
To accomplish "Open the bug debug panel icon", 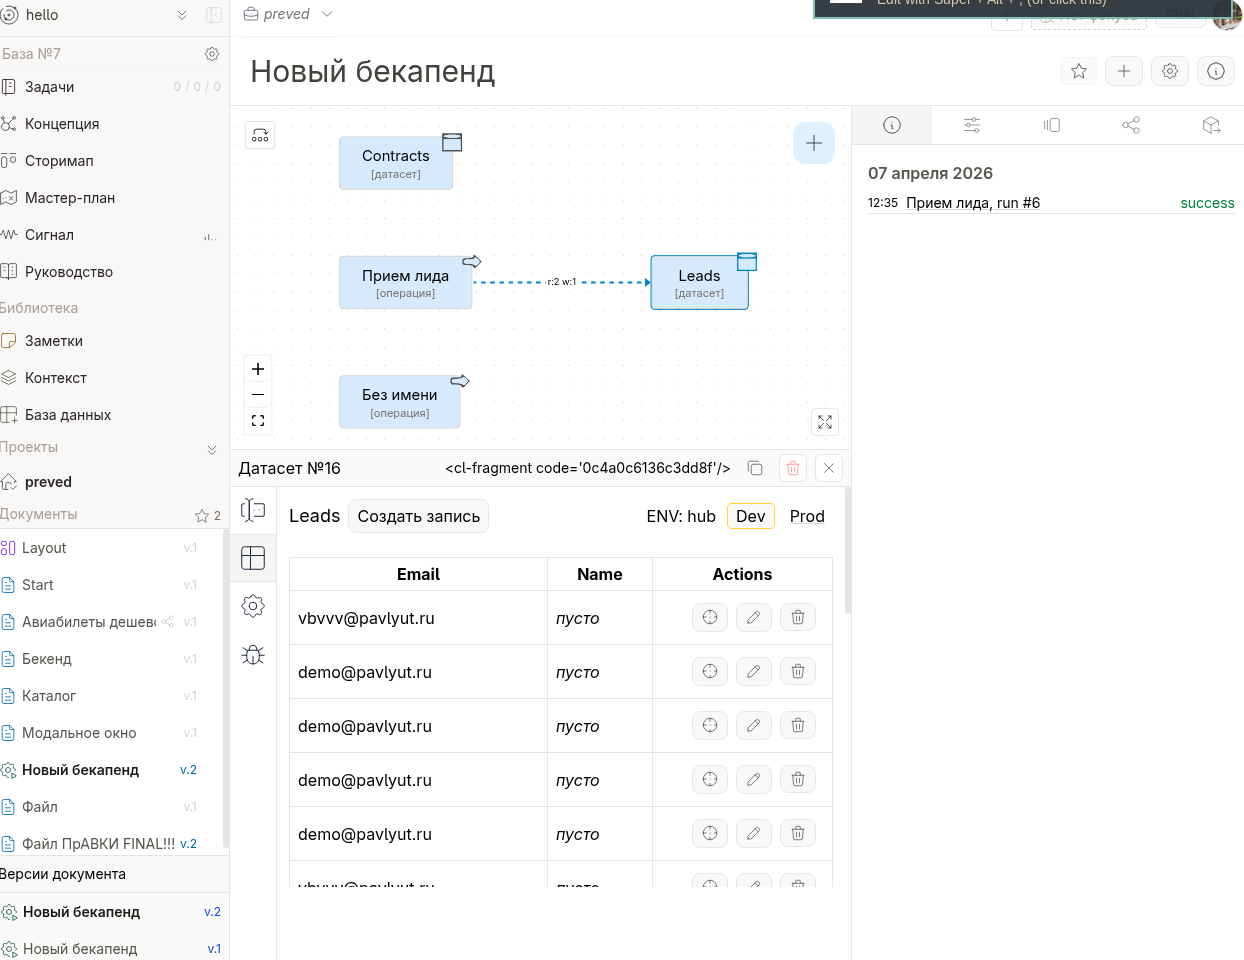I will click(x=253, y=654).
